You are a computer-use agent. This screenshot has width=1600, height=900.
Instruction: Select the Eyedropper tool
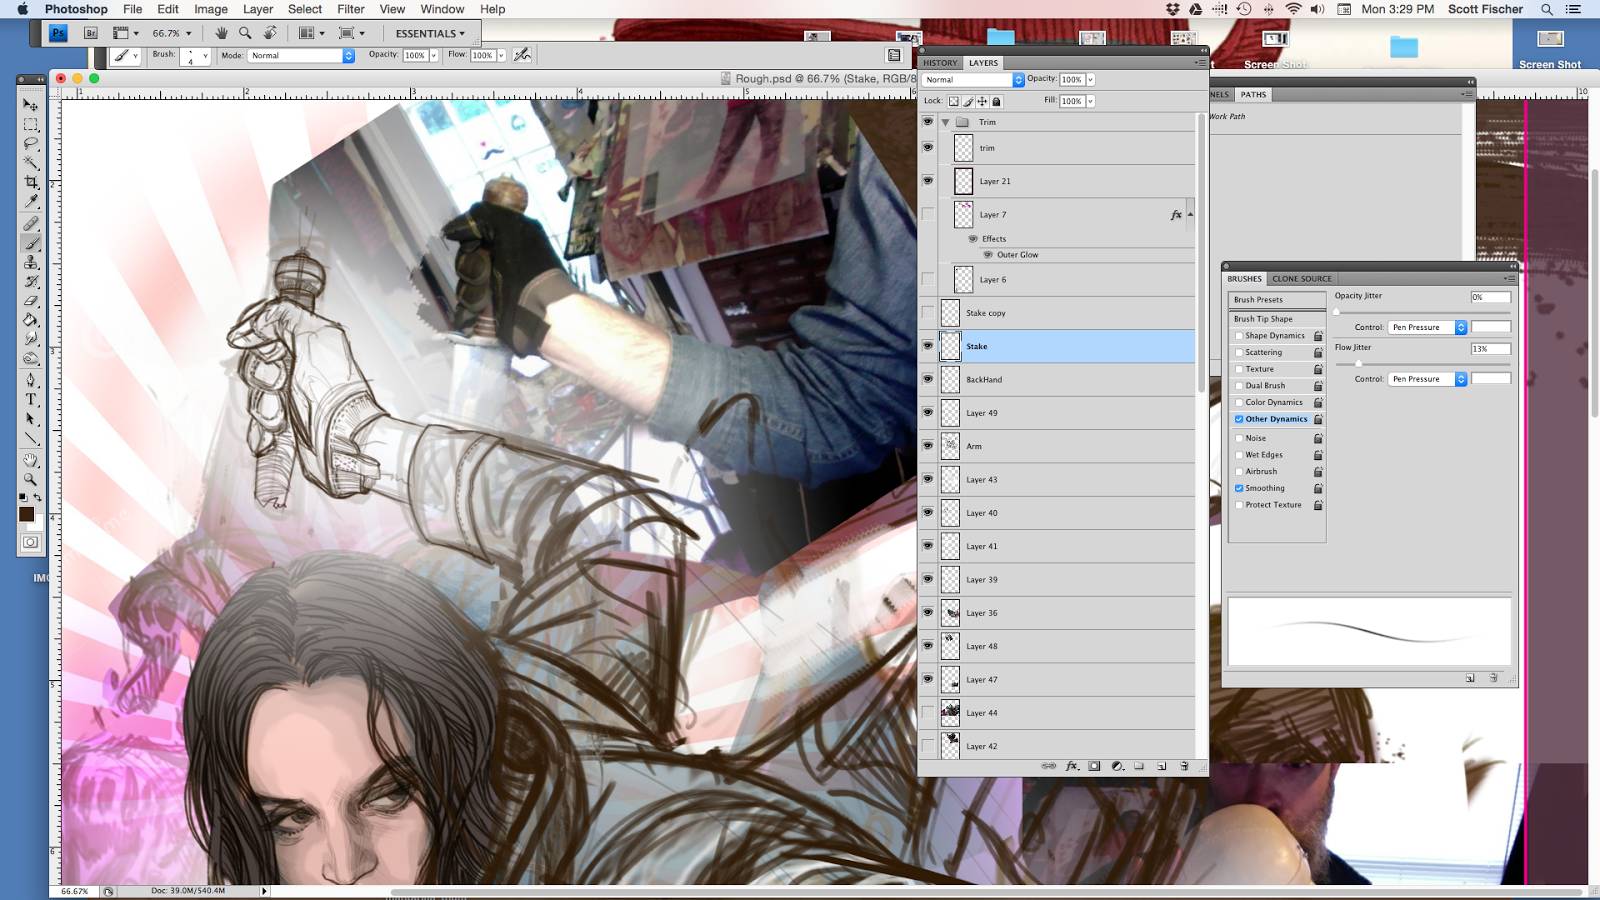coord(31,203)
